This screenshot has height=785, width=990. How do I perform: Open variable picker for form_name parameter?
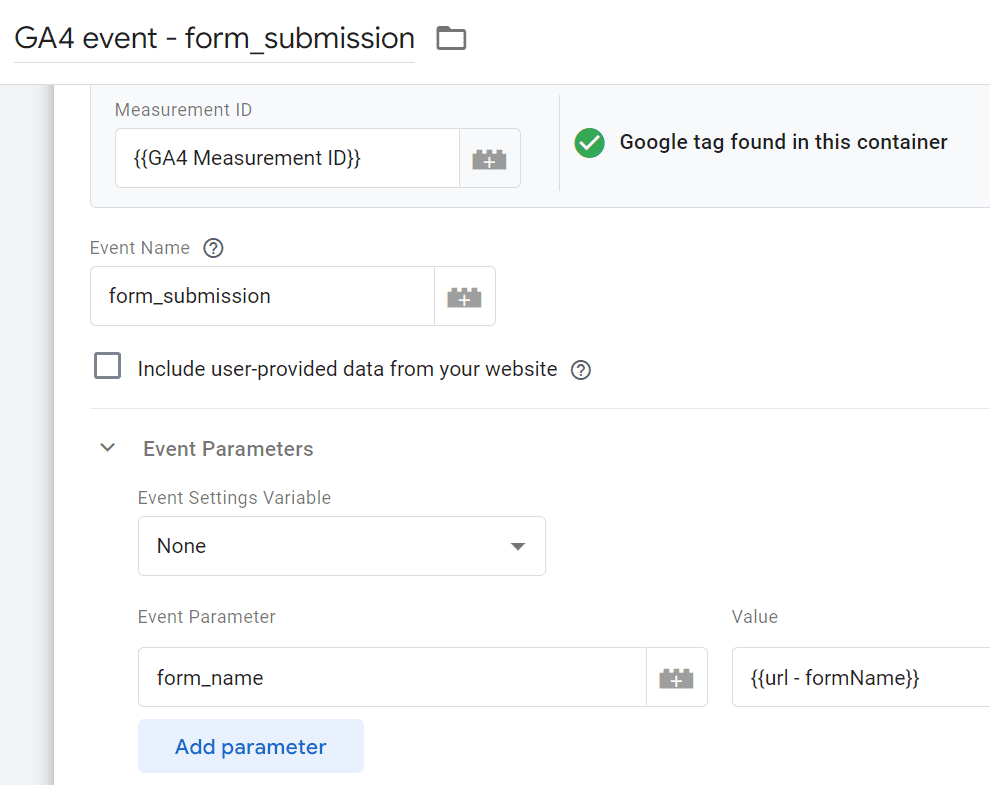(x=676, y=678)
